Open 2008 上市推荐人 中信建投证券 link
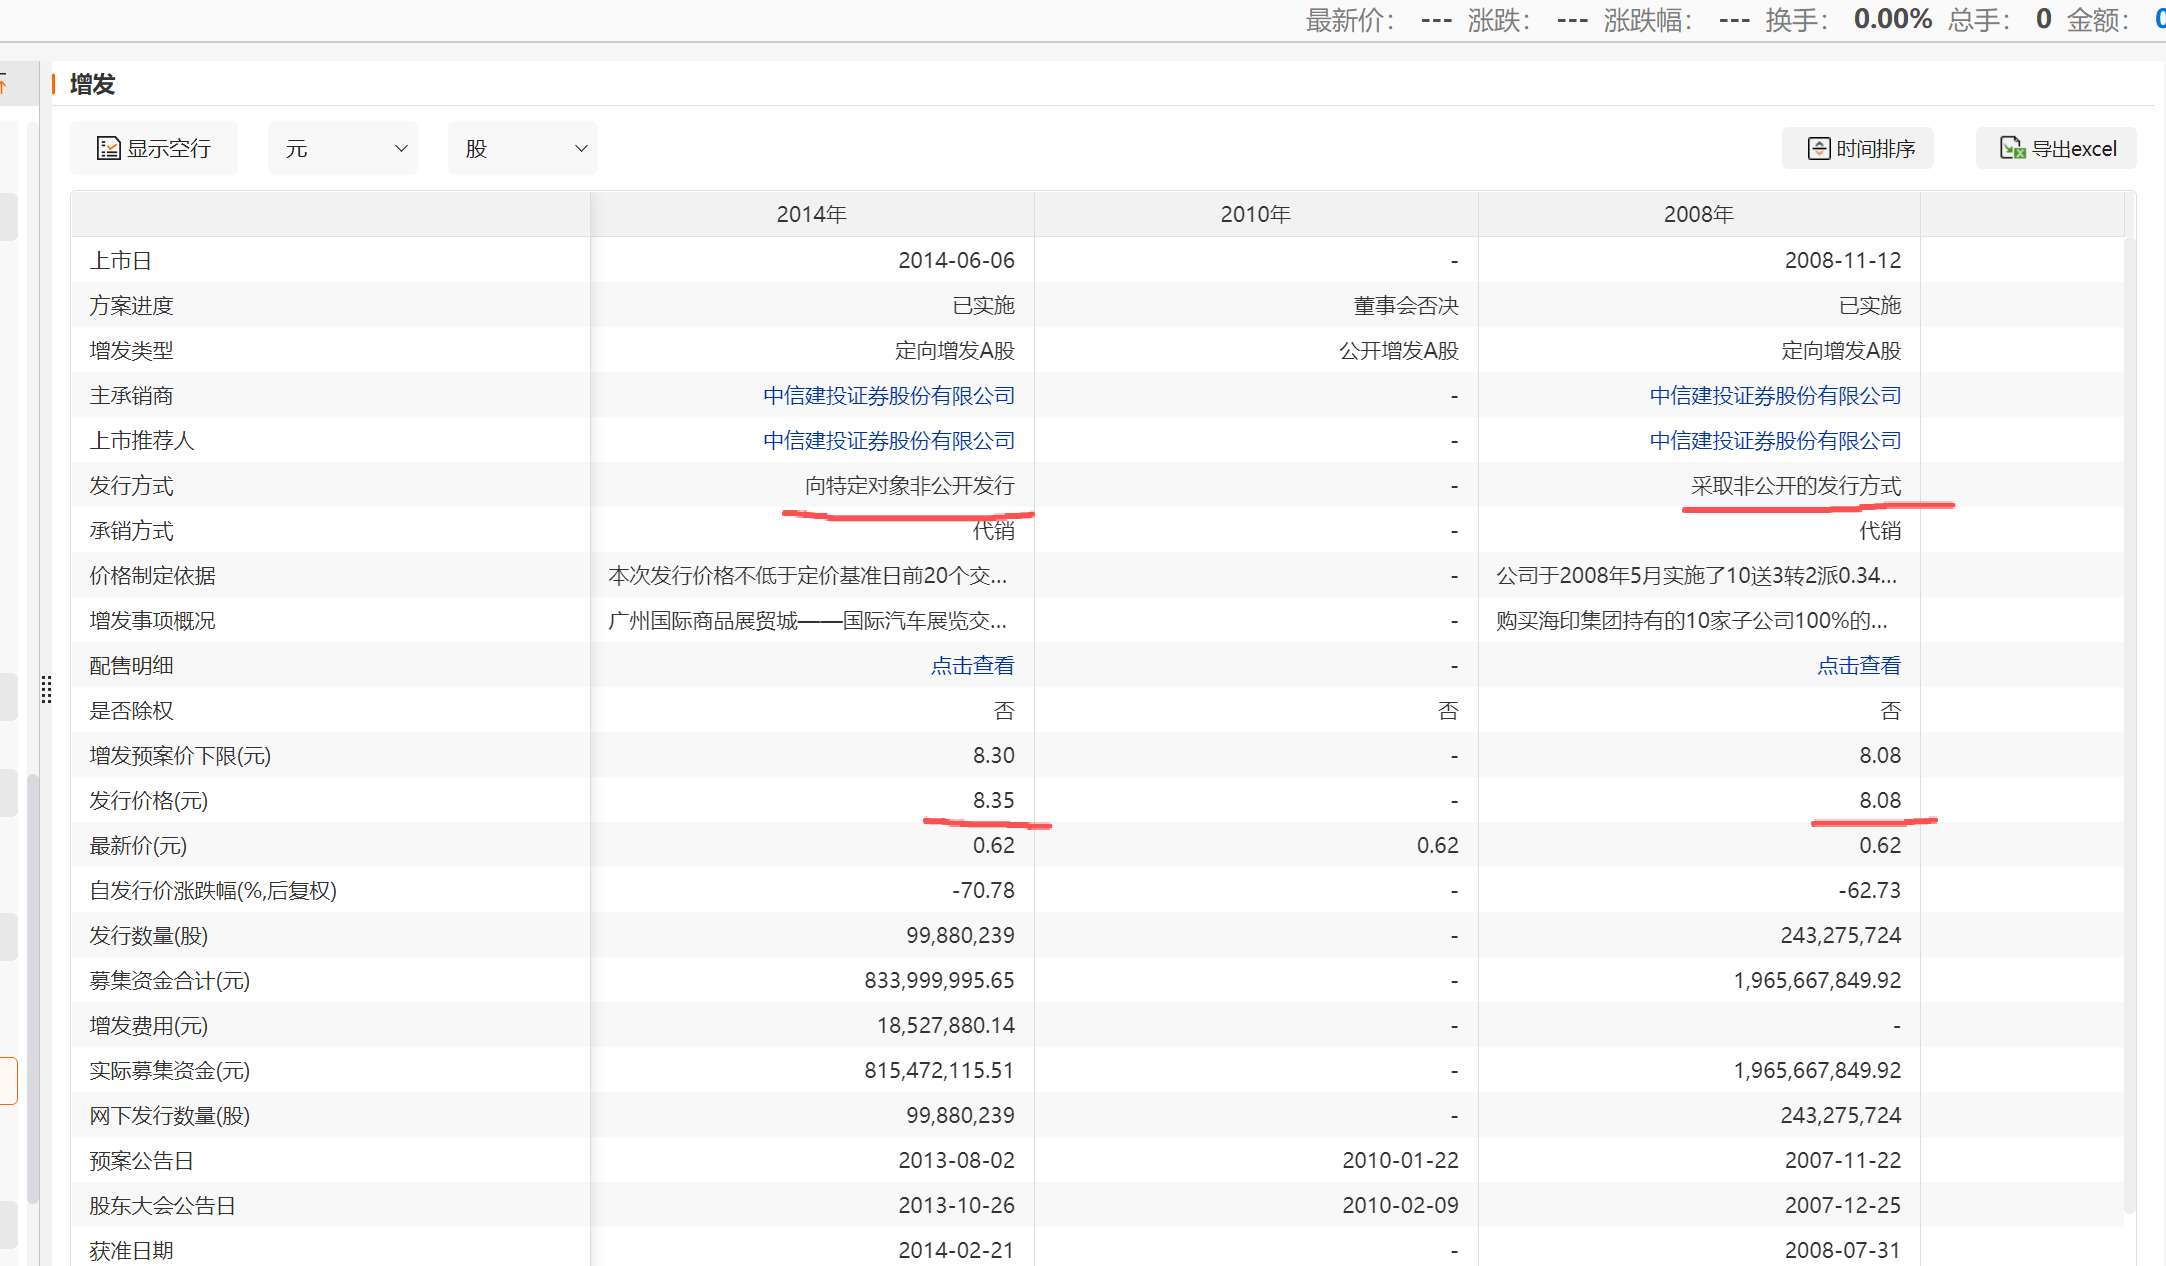Image resolution: width=2166 pixels, height=1266 pixels. pos(1775,441)
